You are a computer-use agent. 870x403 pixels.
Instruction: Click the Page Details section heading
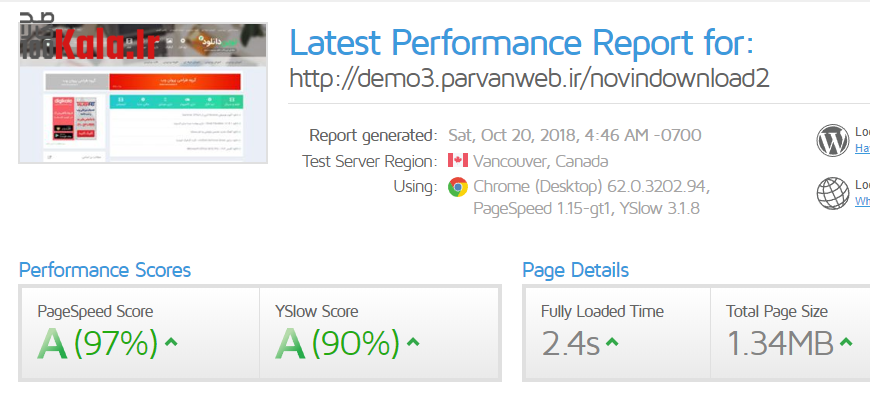[576, 270]
